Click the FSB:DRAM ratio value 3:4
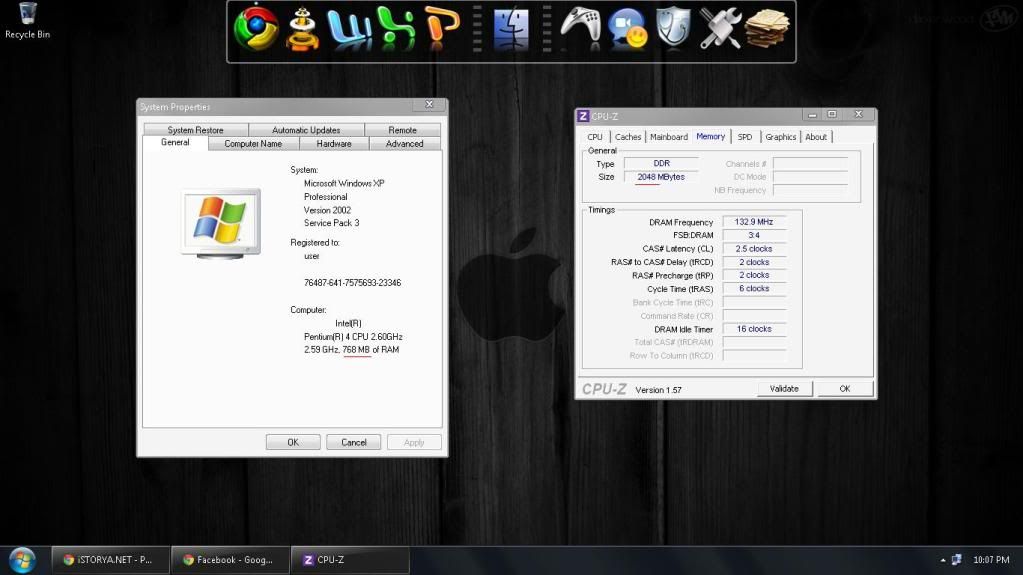Screen dimensions: 1023x575 pos(754,236)
